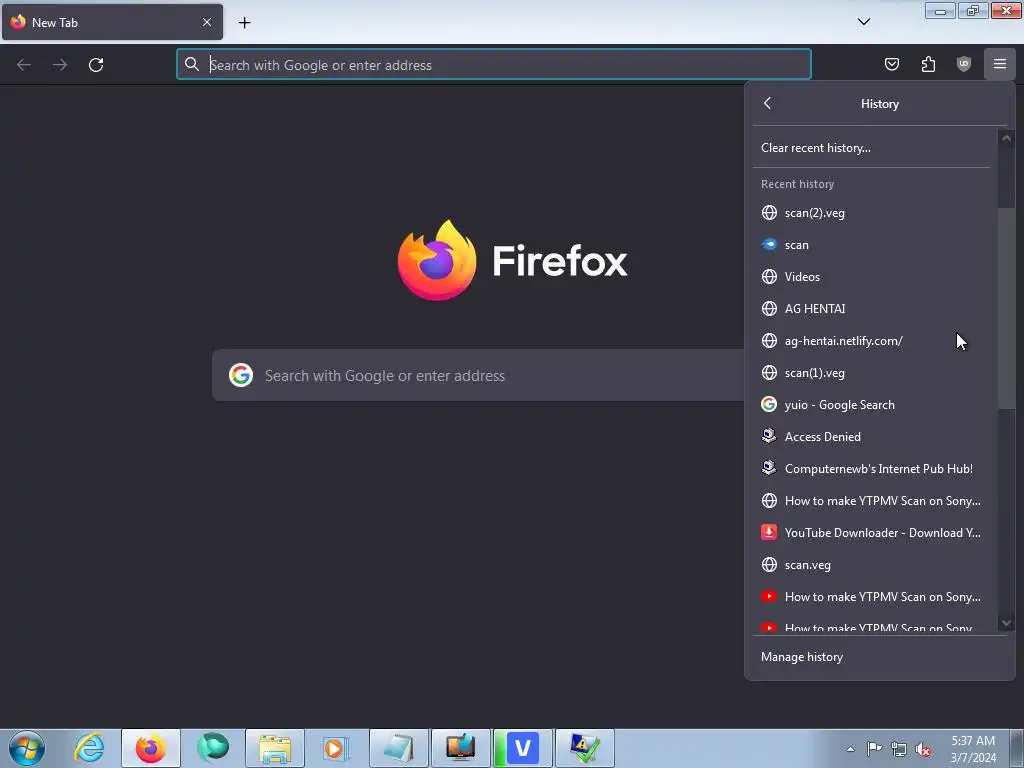Open the uBlock Origin extension icon

963,64
